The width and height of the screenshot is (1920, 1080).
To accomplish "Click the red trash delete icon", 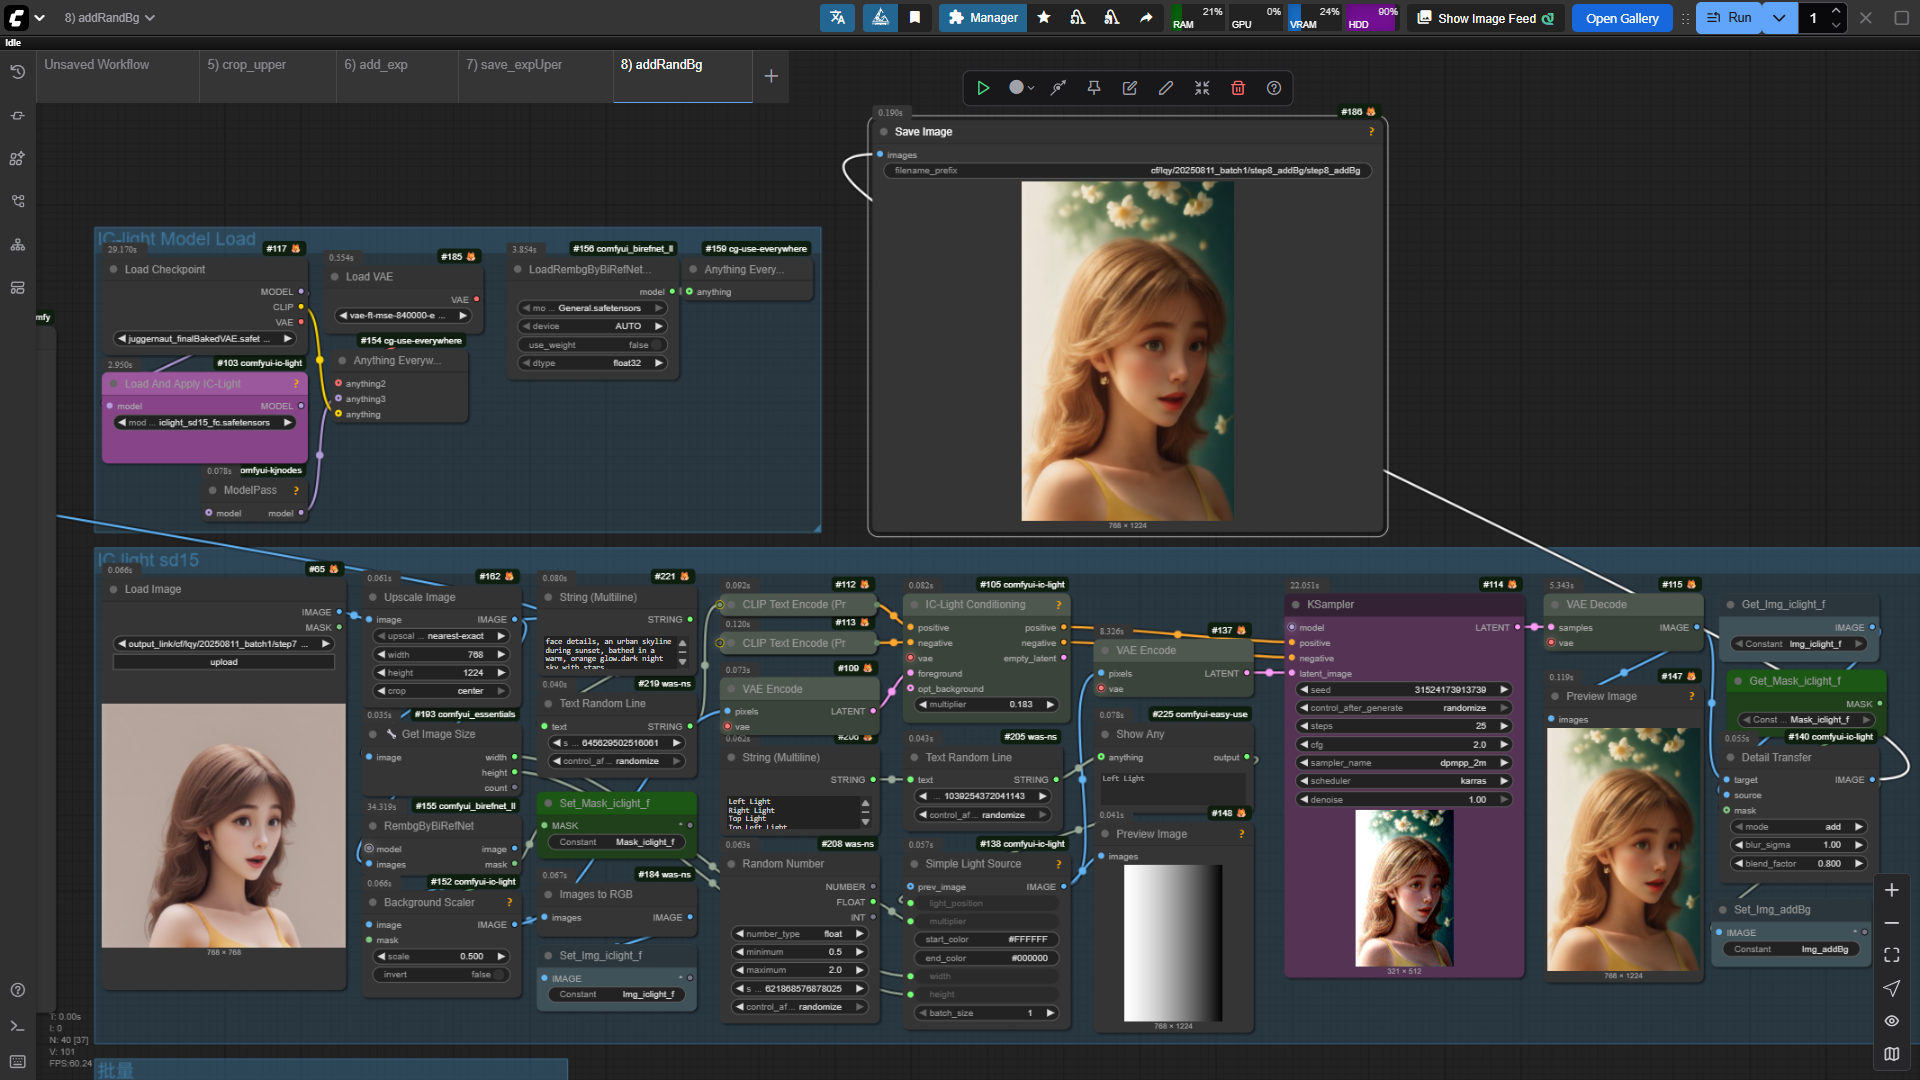I will (1238, 88).
